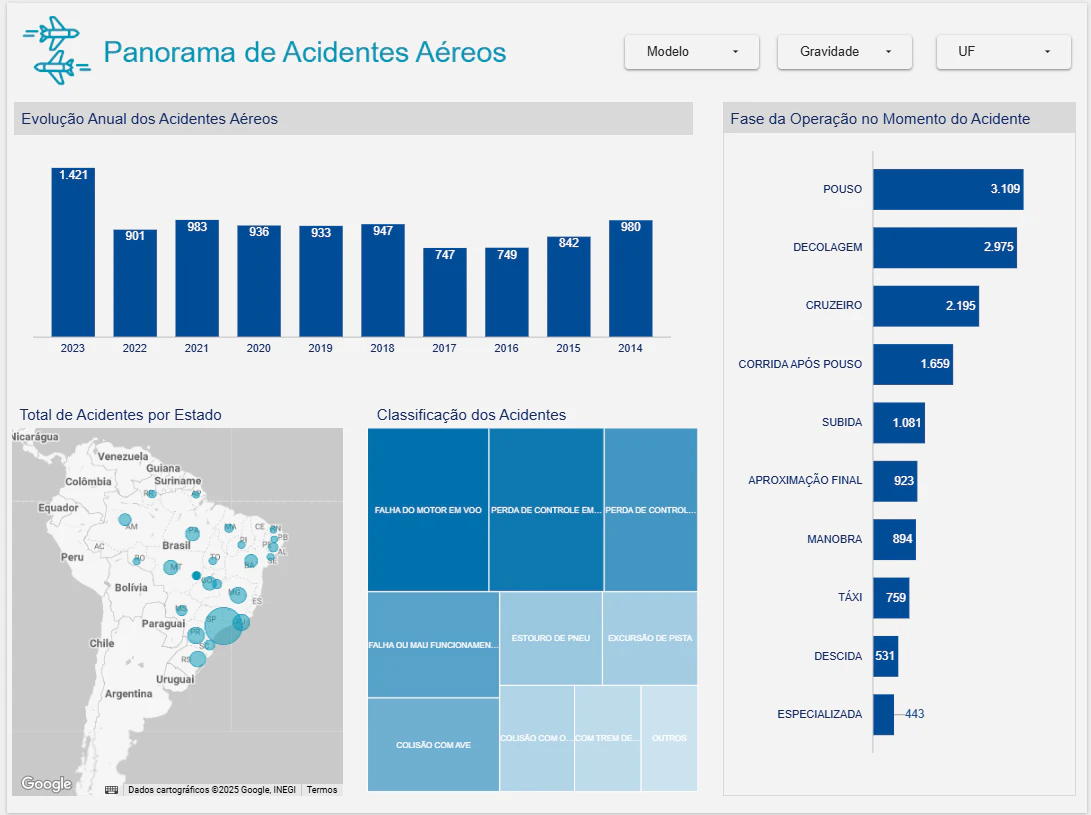Click the 443 value label
Image resolution: width=1091 pixels, height=815 pixels.
point(914,714)
